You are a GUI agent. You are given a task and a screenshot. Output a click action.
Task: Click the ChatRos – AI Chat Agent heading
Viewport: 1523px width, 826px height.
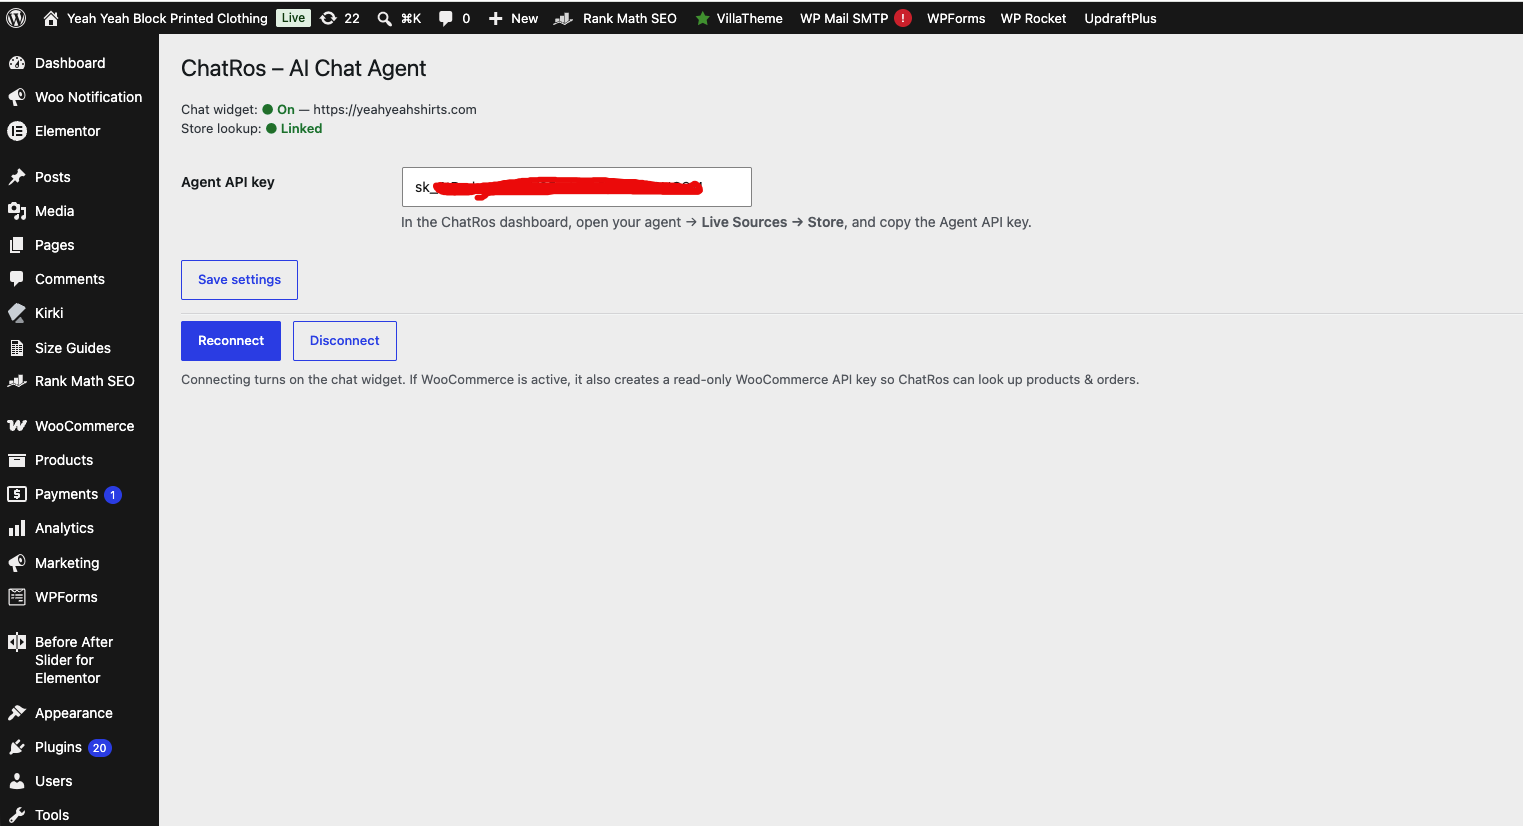pyautogui.click(x=303, y=68)
